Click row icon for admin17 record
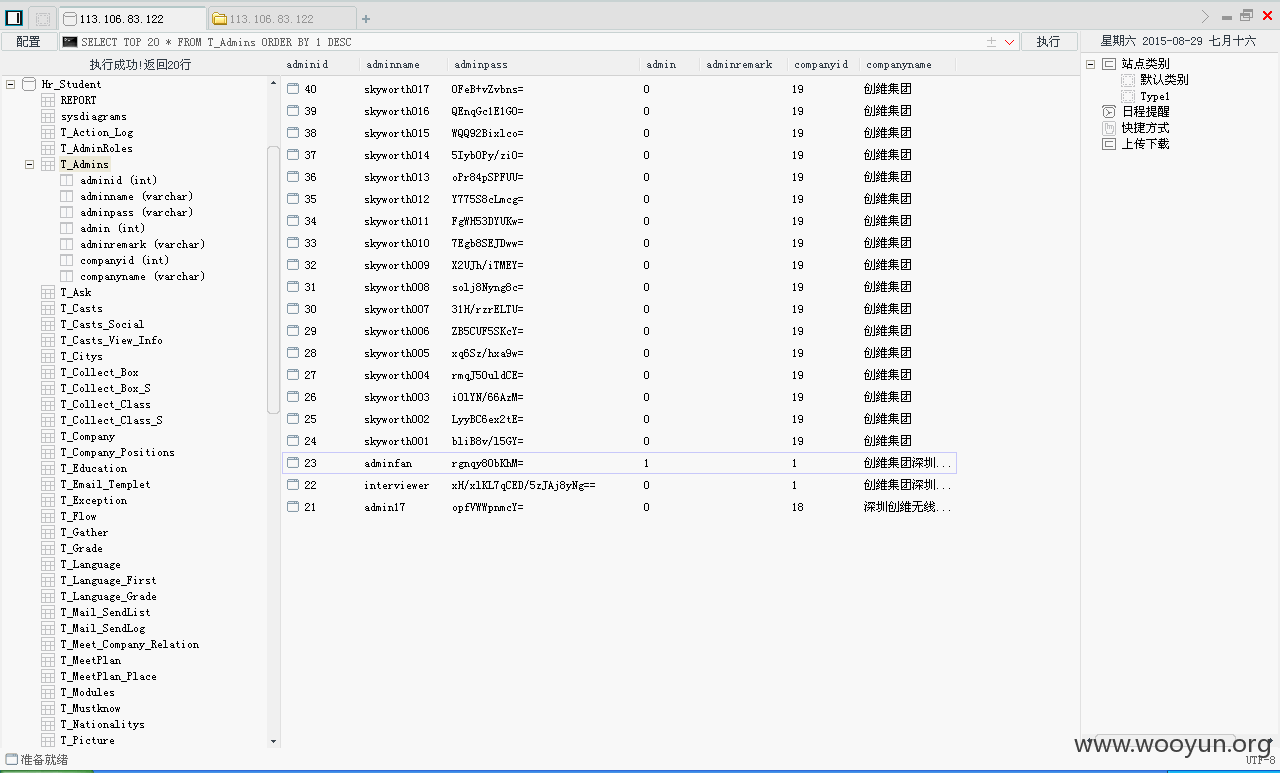1280x773 pixels. 293,507
